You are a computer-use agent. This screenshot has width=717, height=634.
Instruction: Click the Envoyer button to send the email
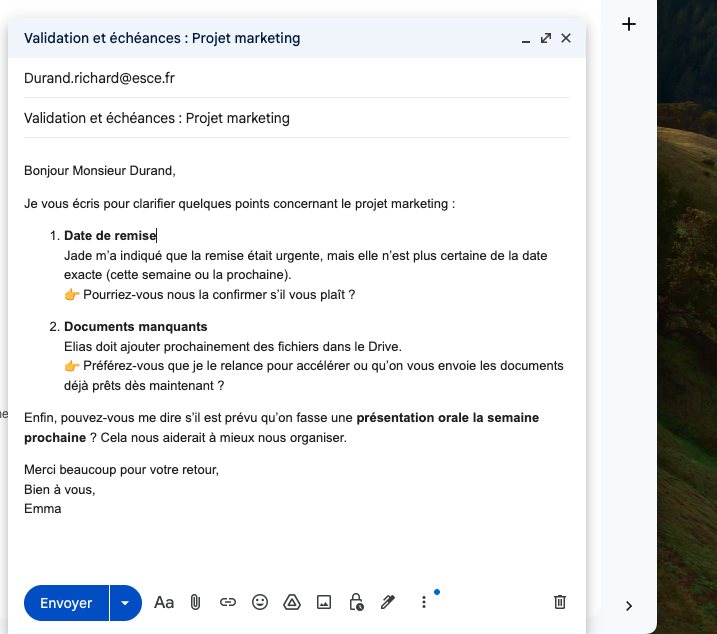point(66,603)
